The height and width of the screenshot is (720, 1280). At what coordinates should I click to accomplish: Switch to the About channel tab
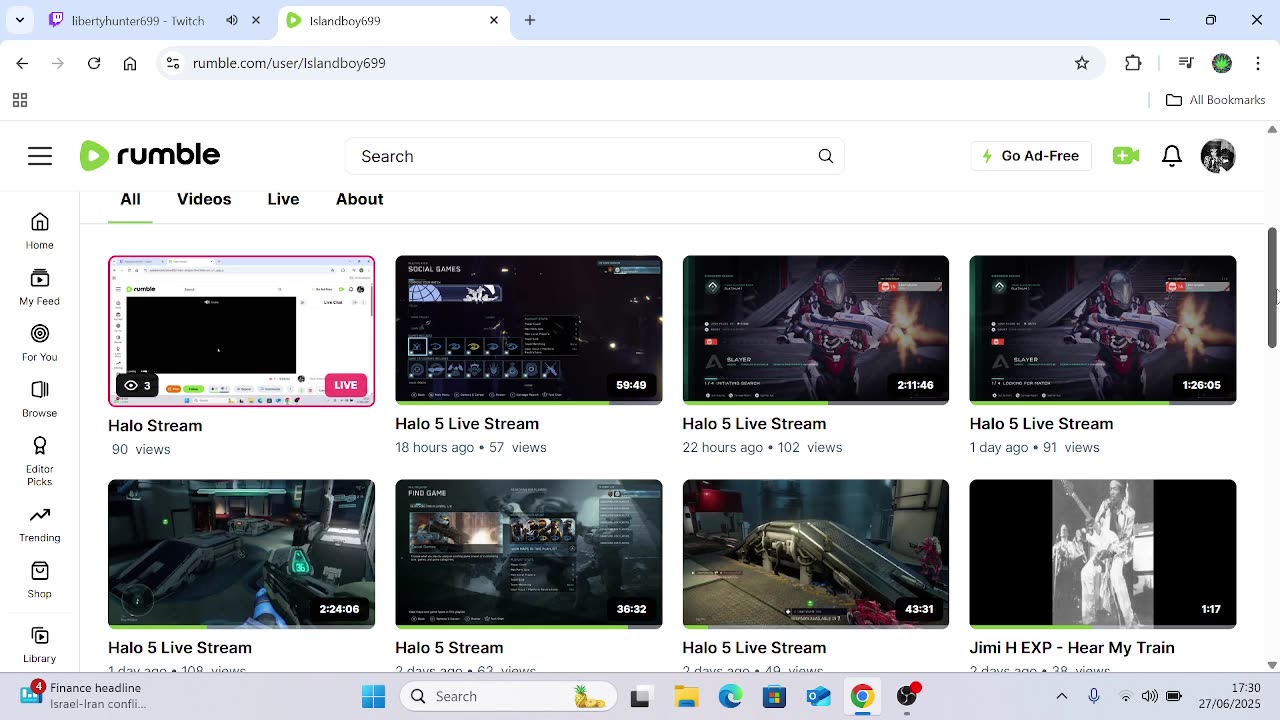[360, 199]
